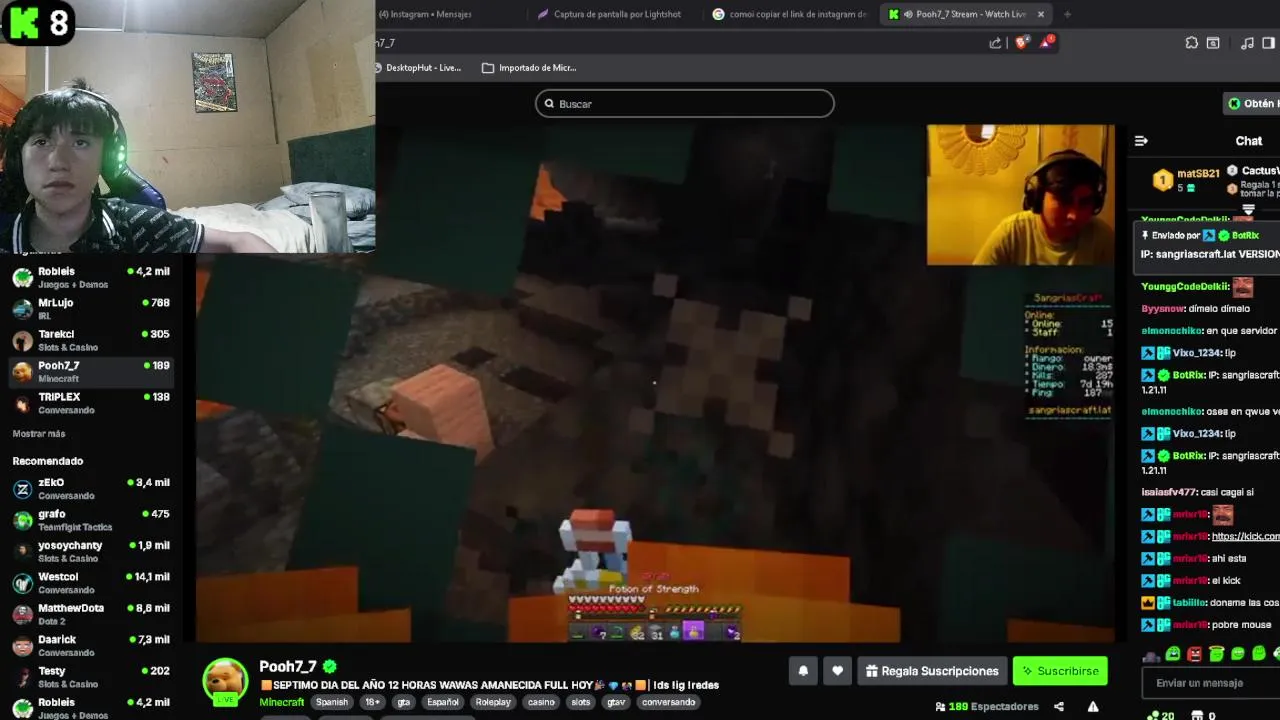Click the Enviar un mensaje chat input

[1211, 683]
